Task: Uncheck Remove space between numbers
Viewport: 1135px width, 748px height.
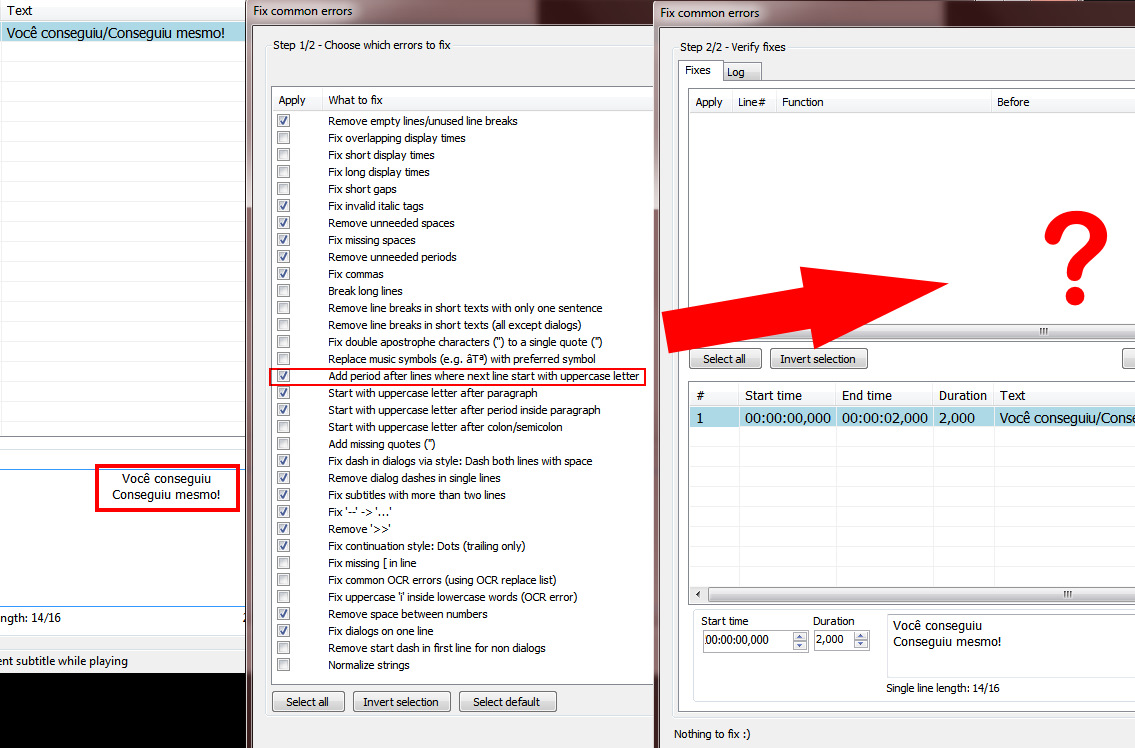Action: (x=284, y=614)
